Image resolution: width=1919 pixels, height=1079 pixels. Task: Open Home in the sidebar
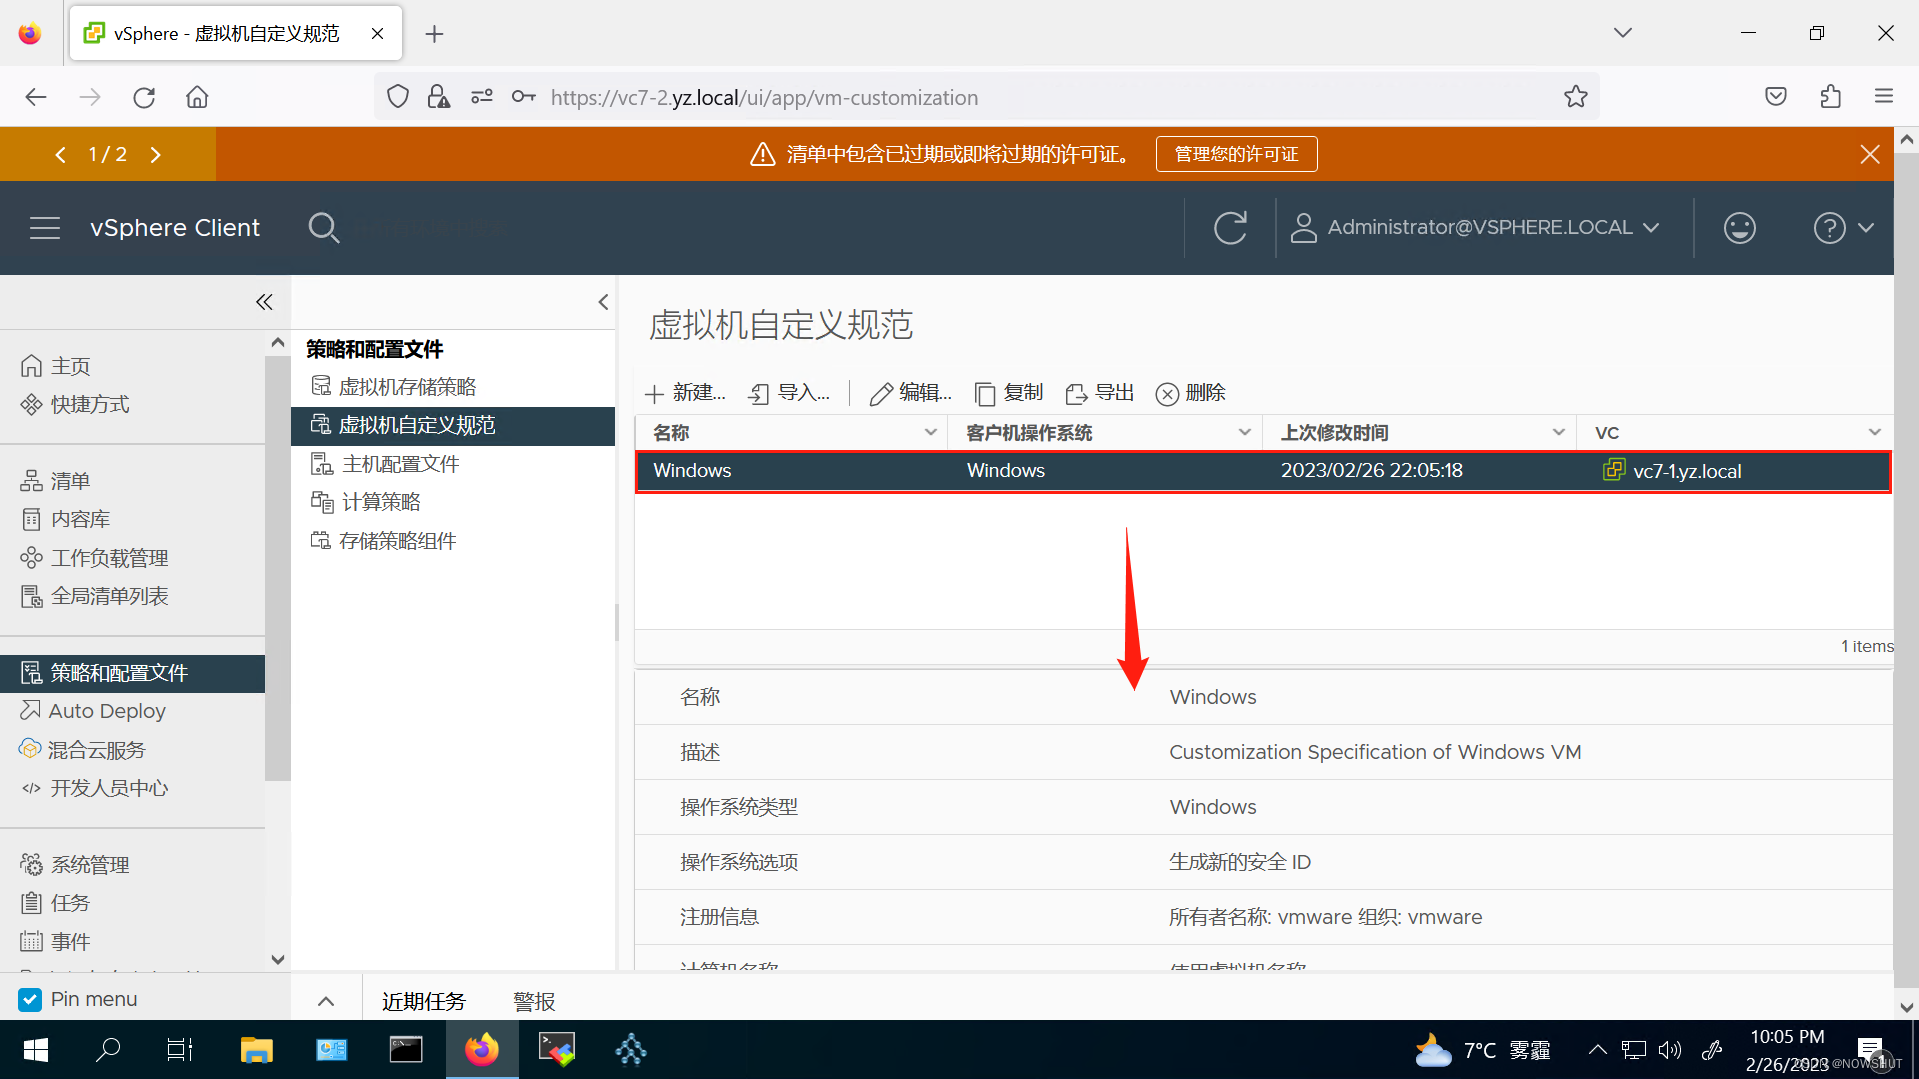(56, 366)
